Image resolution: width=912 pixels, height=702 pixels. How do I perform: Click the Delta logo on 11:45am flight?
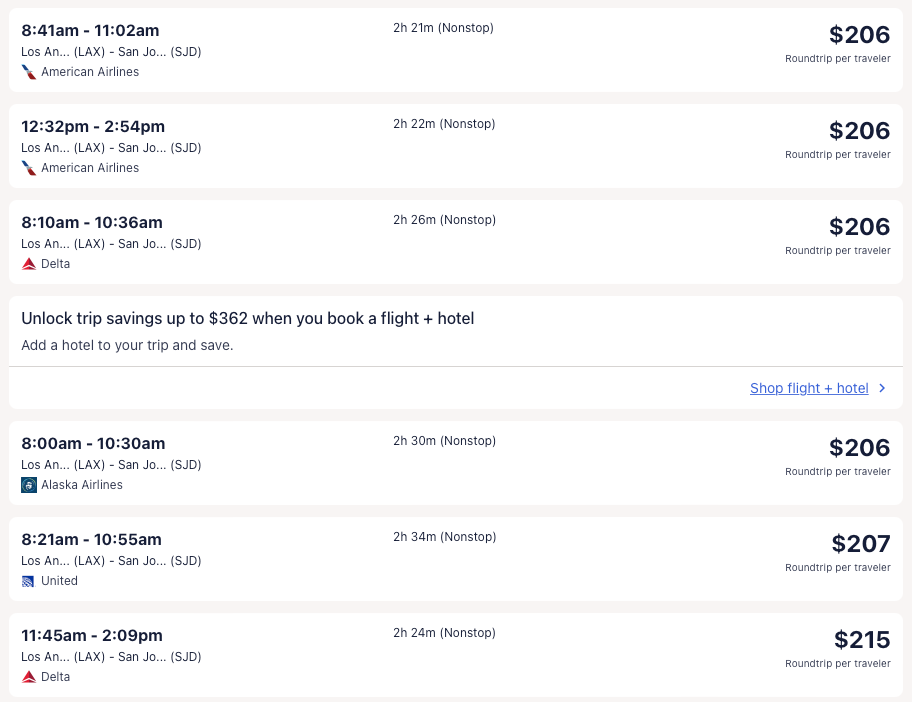tap(29, 677)
